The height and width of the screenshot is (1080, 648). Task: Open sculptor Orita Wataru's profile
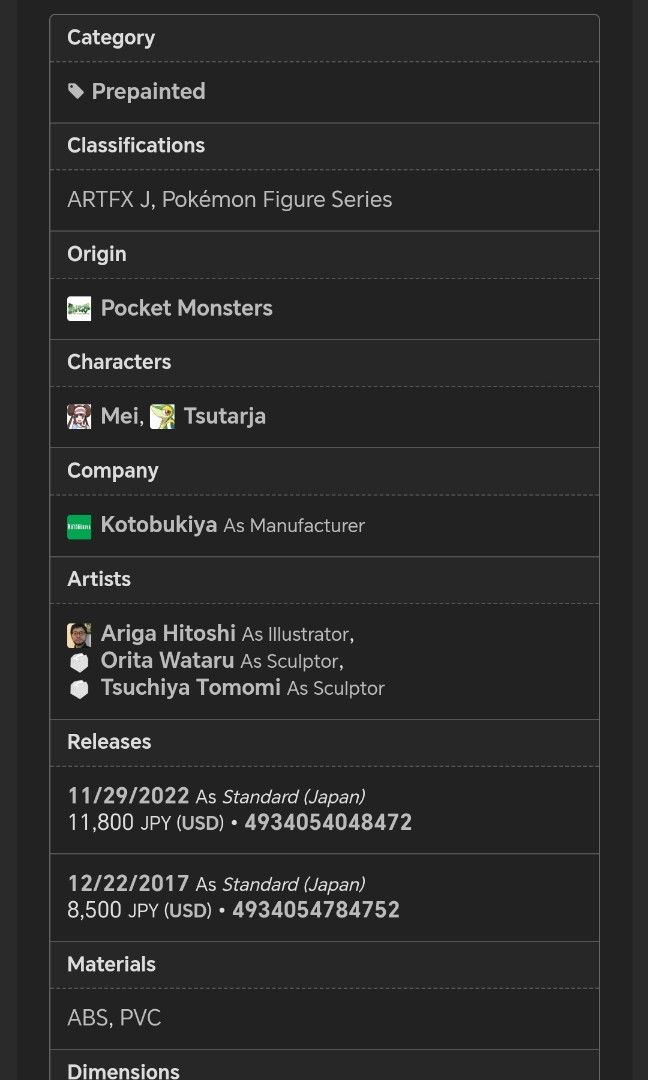pyautogui.click(x=167, y=661)
